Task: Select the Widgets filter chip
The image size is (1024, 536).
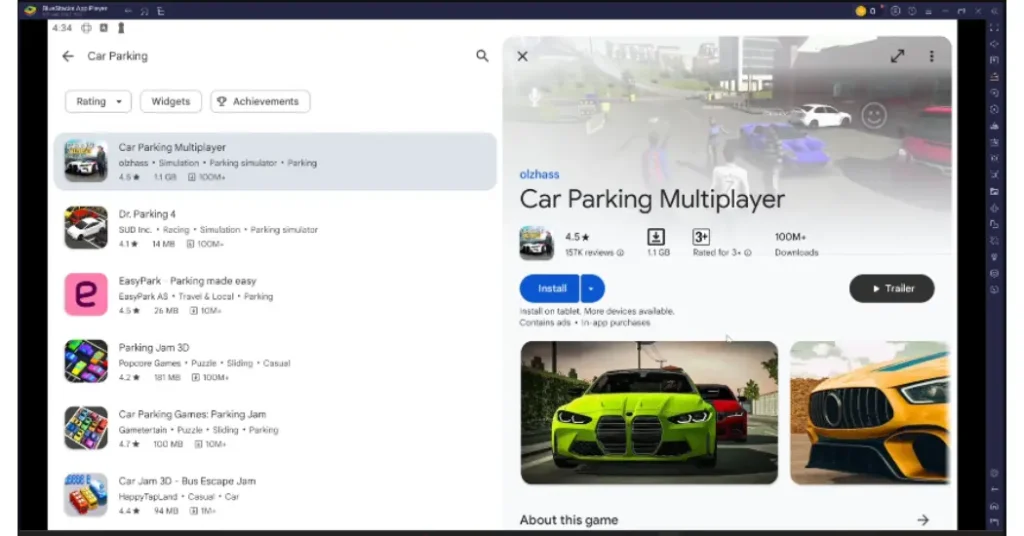Action: [170, 101]
